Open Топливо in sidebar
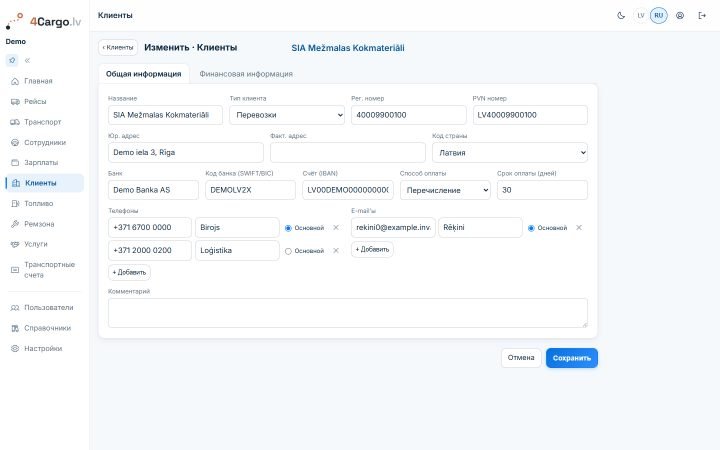This screenshot has height=450, width=720. pyautogui.click(x=45, y=203)
